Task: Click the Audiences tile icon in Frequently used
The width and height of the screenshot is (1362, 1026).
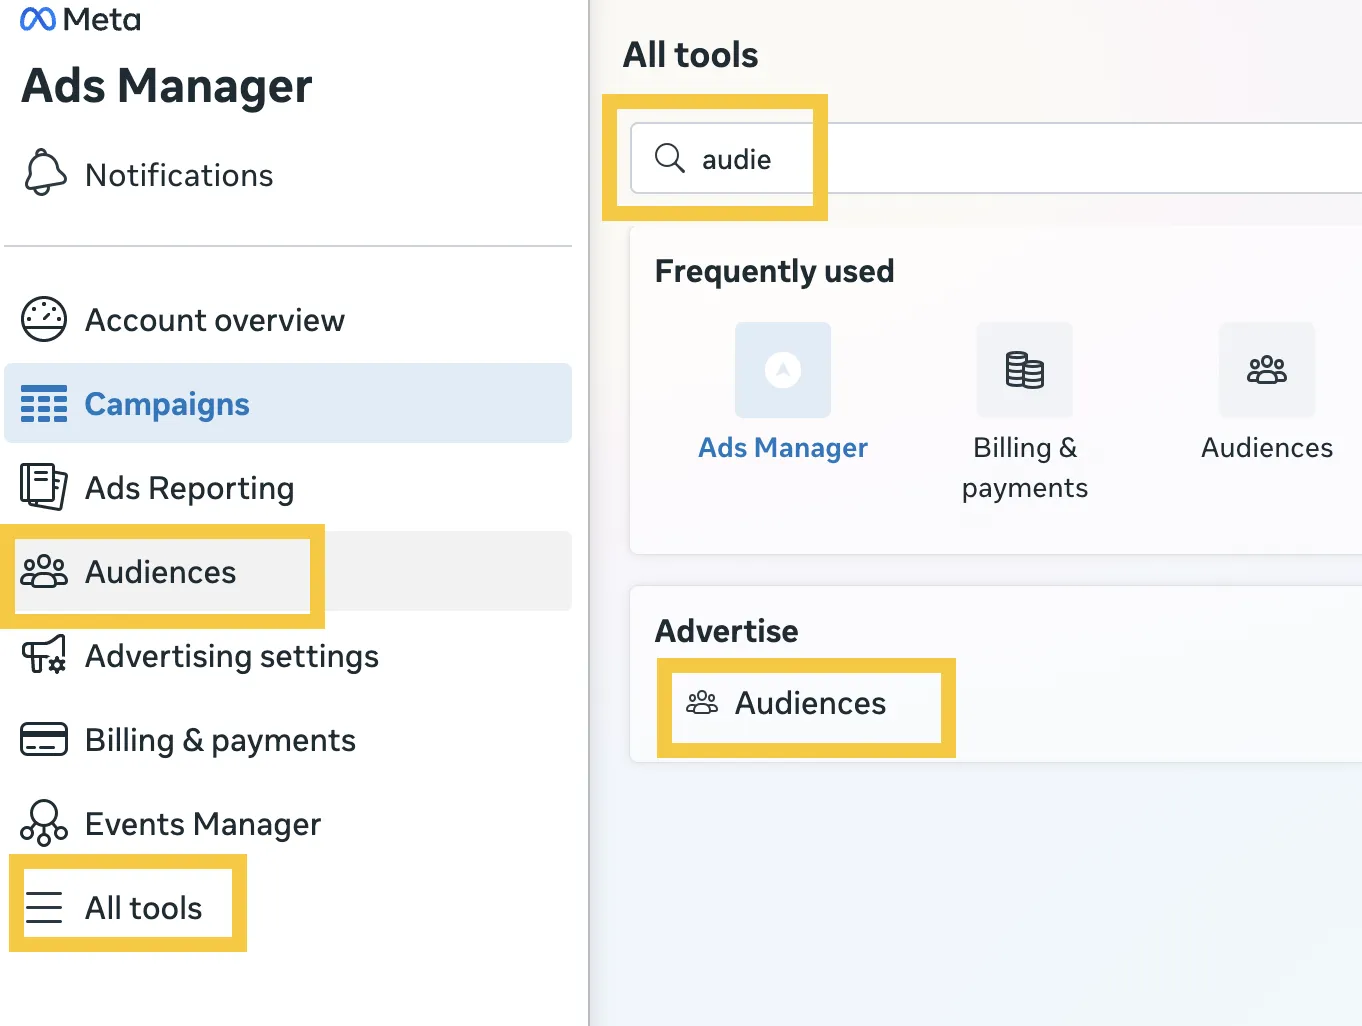Action: 1267,370
